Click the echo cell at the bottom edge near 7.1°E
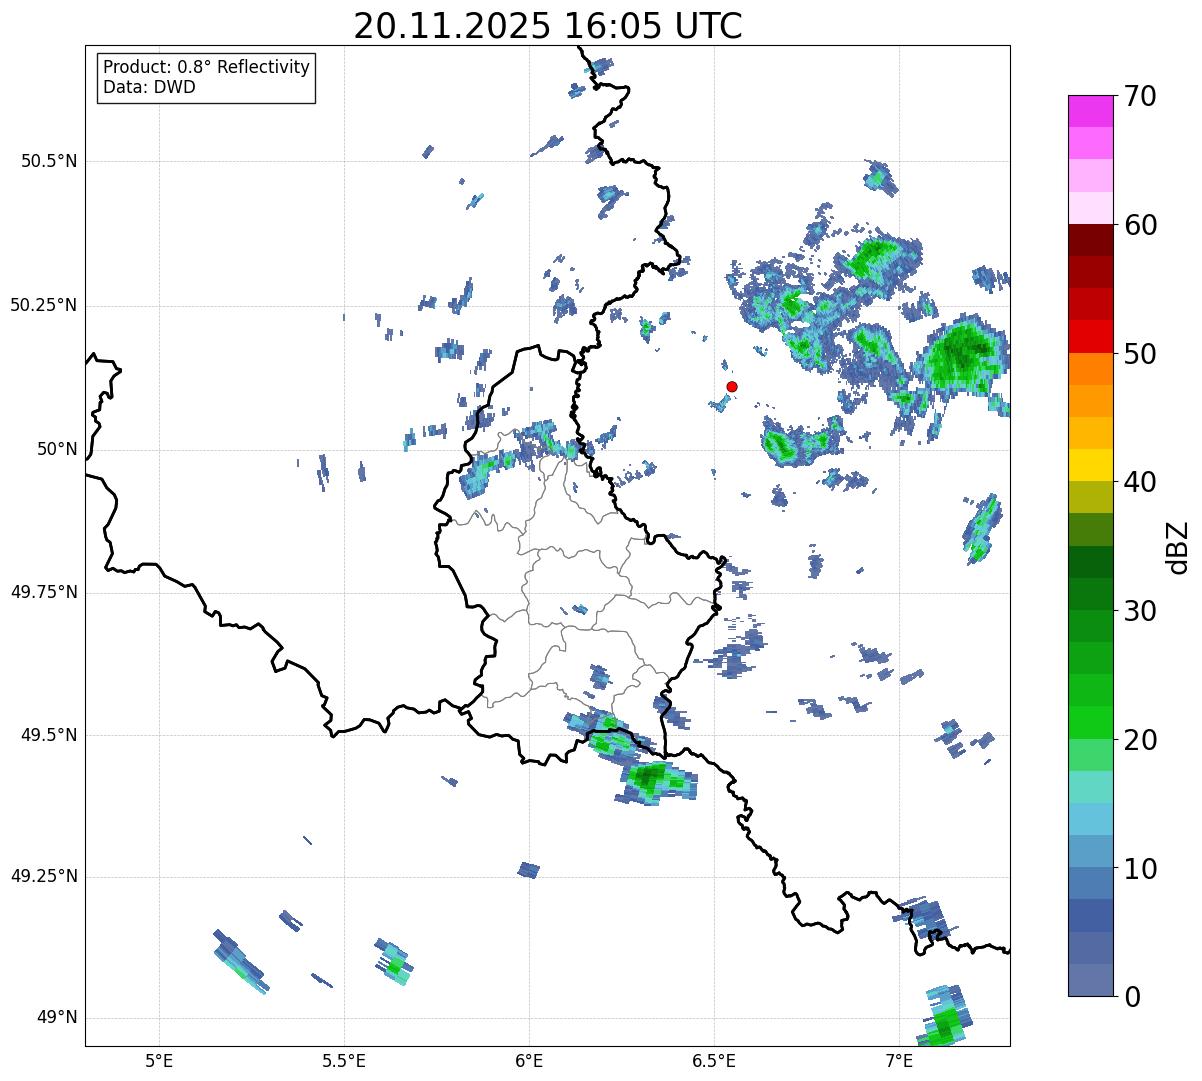 pyautogui.click(x=944, y=1016)
